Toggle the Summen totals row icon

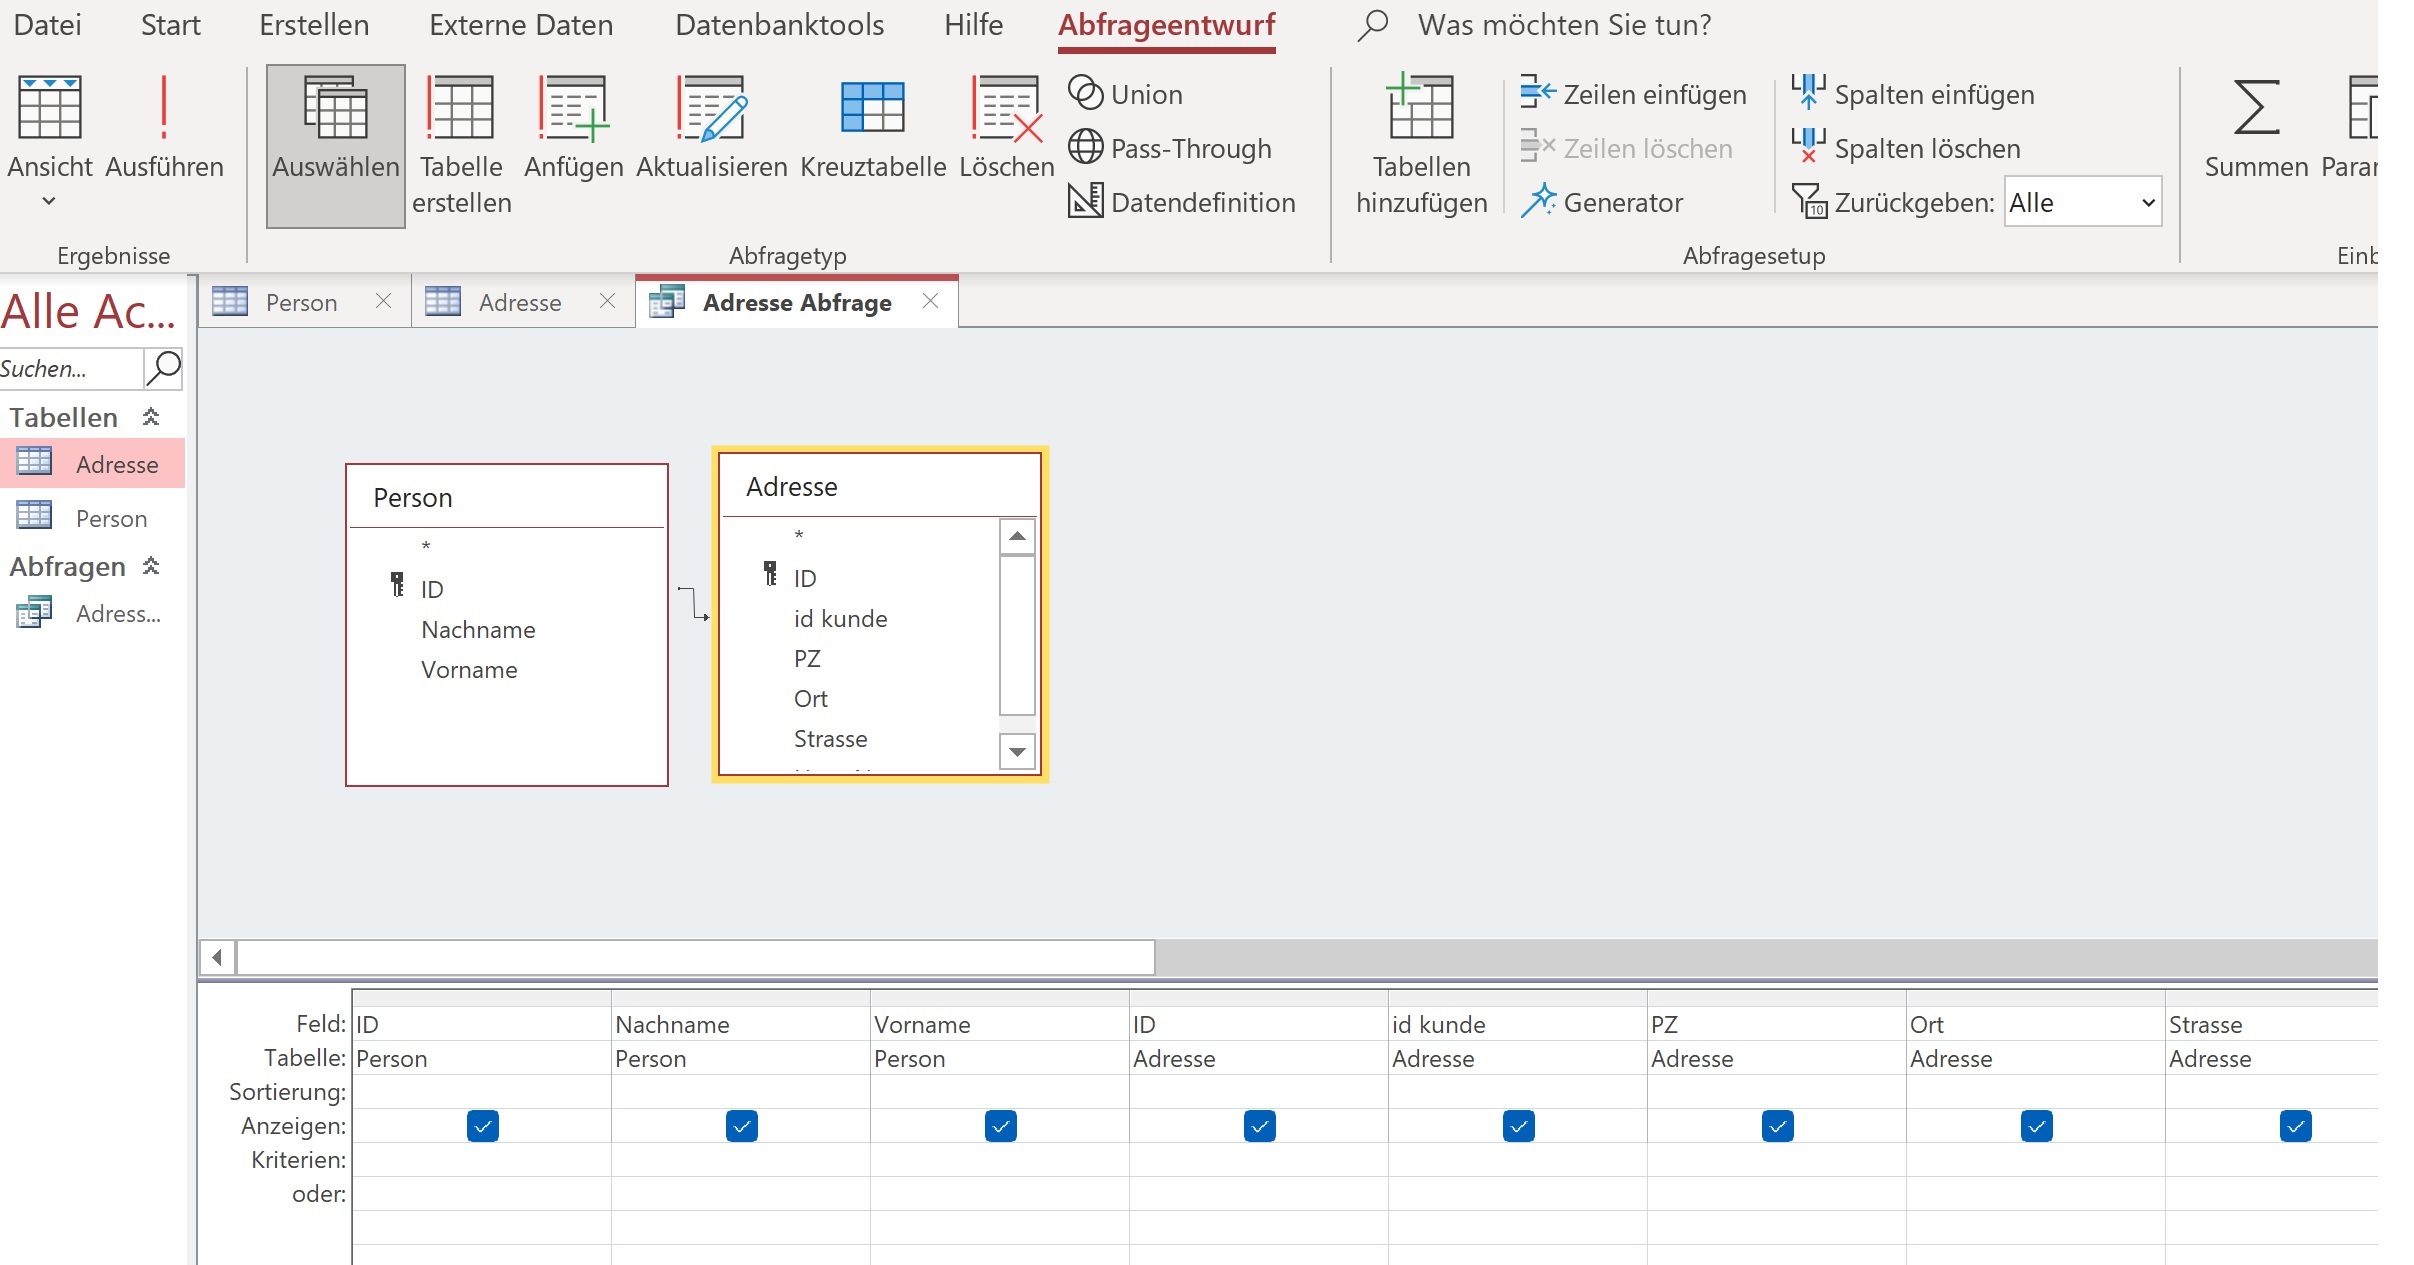pos(2256,110)
